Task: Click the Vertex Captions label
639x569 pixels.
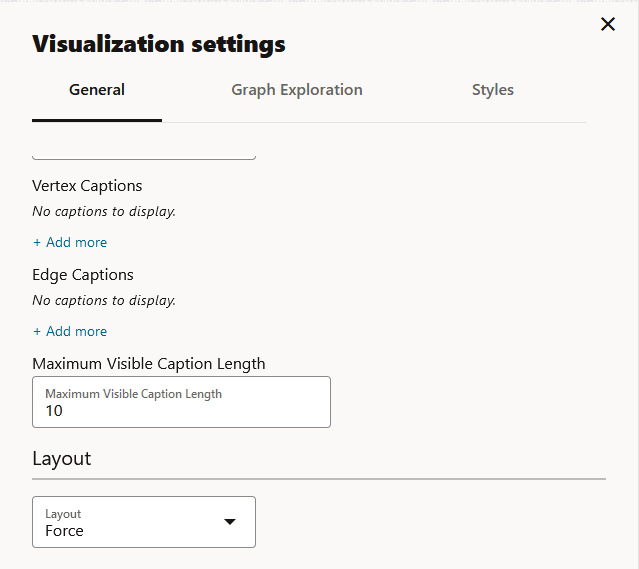Action: point(87,186)
